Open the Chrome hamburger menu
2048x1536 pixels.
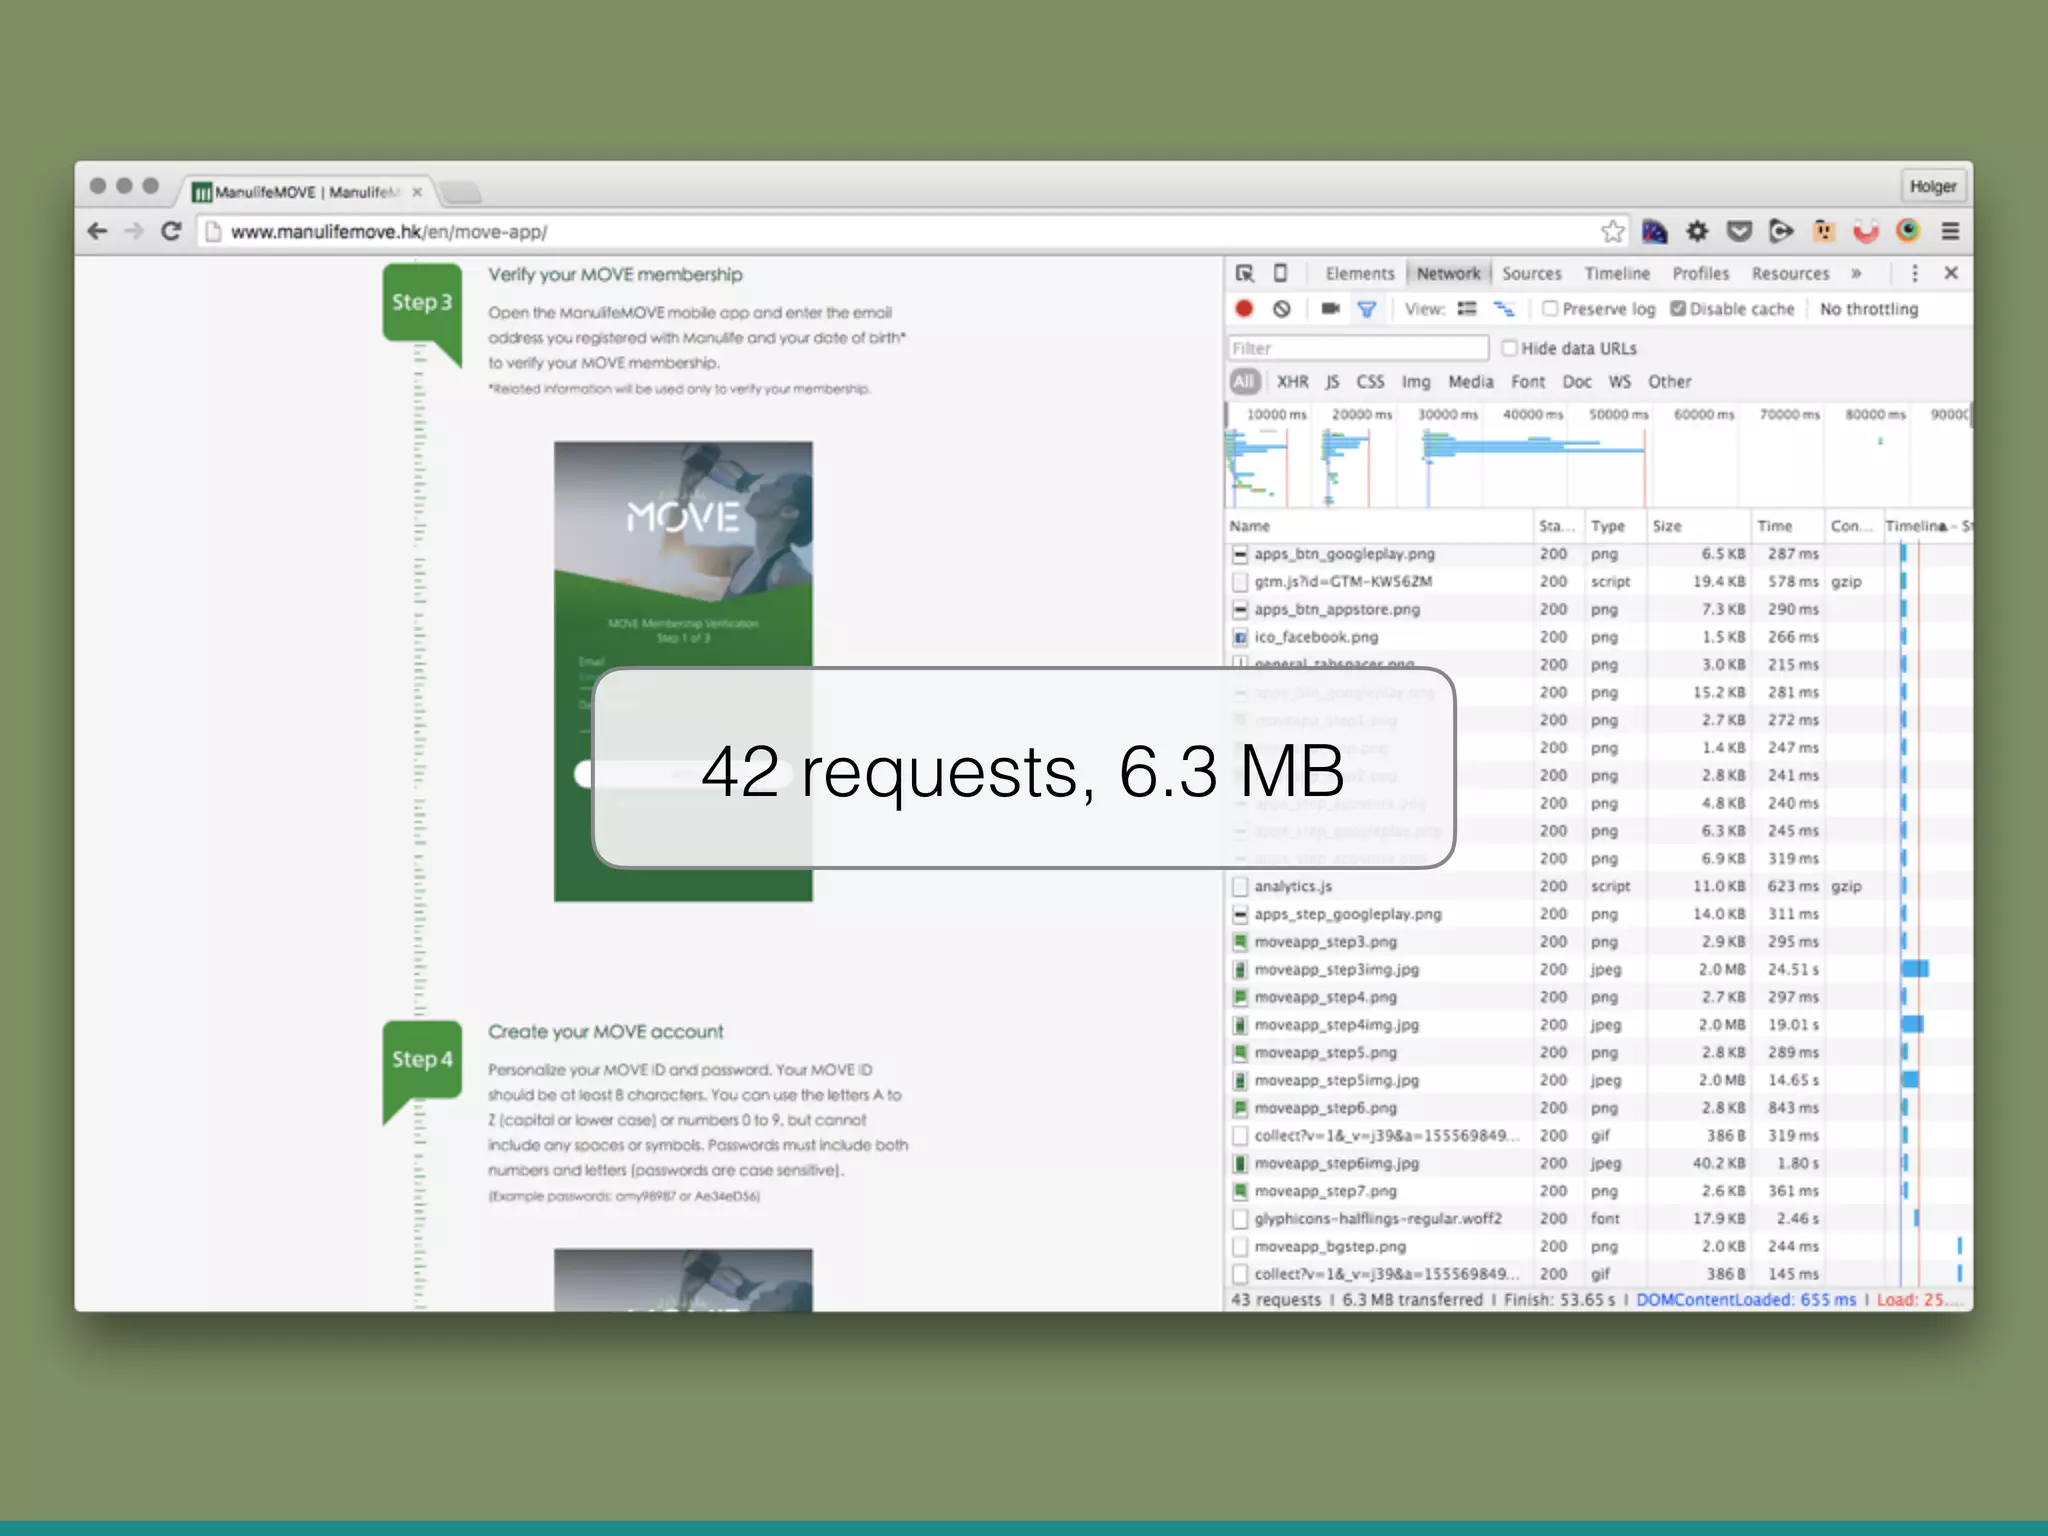[1950, 231]
